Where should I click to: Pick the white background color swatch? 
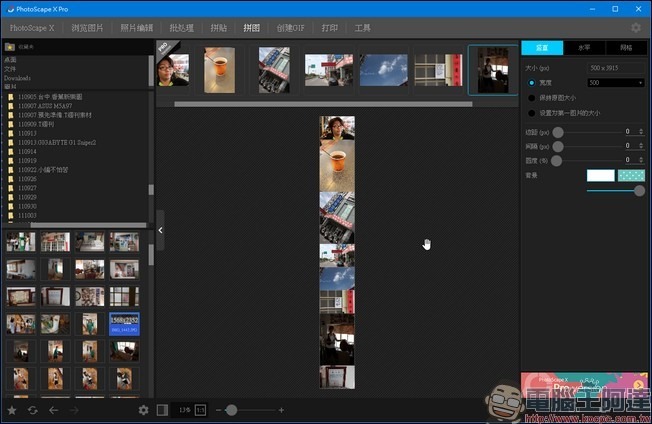coord(600,175)
